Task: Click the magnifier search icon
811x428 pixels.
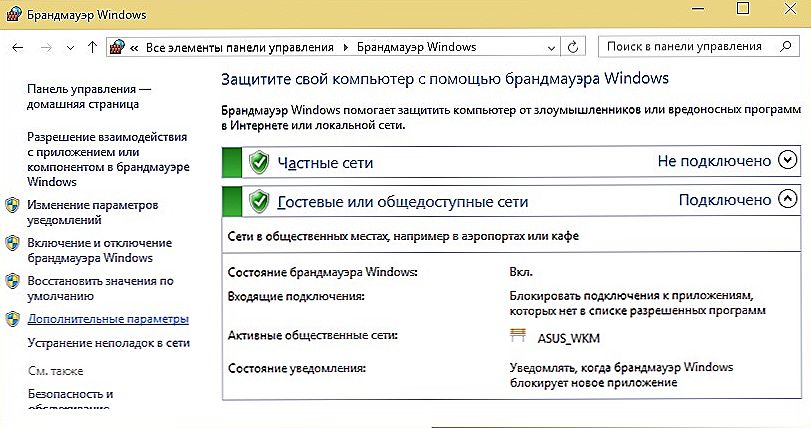Action: tap(786, 47)
